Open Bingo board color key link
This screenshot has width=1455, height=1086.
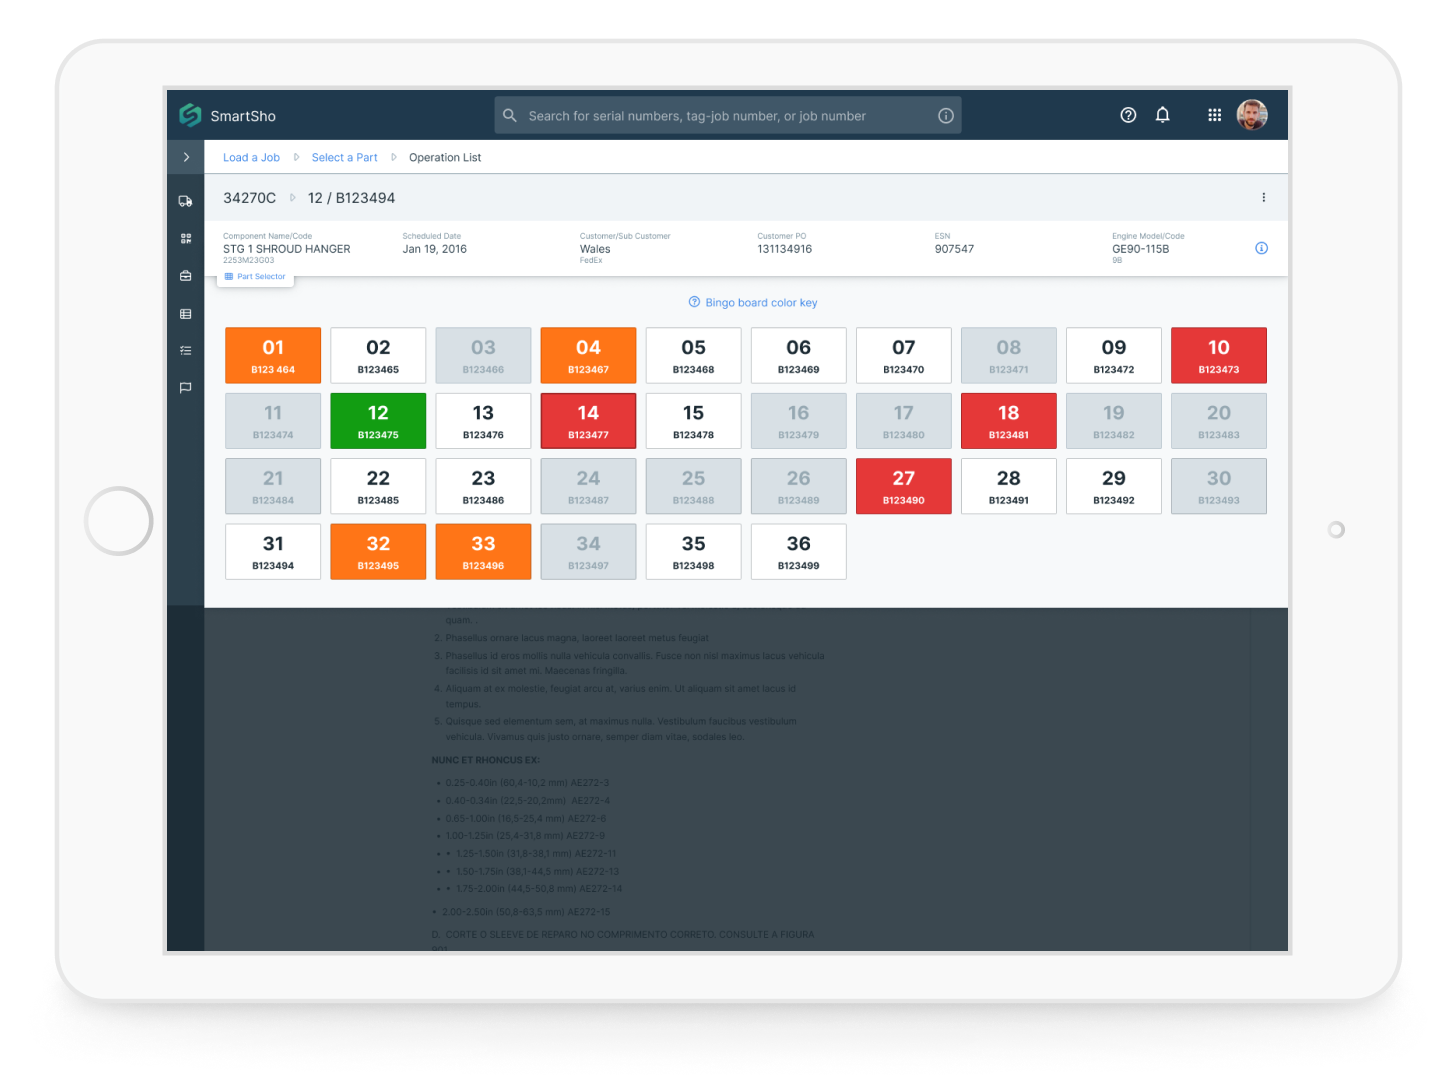(753, 303)
